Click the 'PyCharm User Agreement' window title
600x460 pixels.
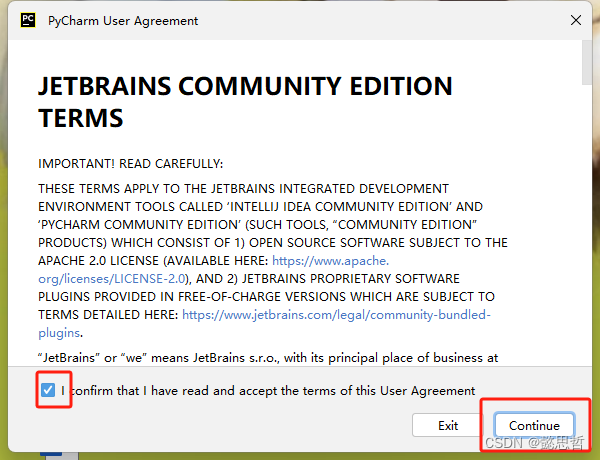[x=123, y=21]
